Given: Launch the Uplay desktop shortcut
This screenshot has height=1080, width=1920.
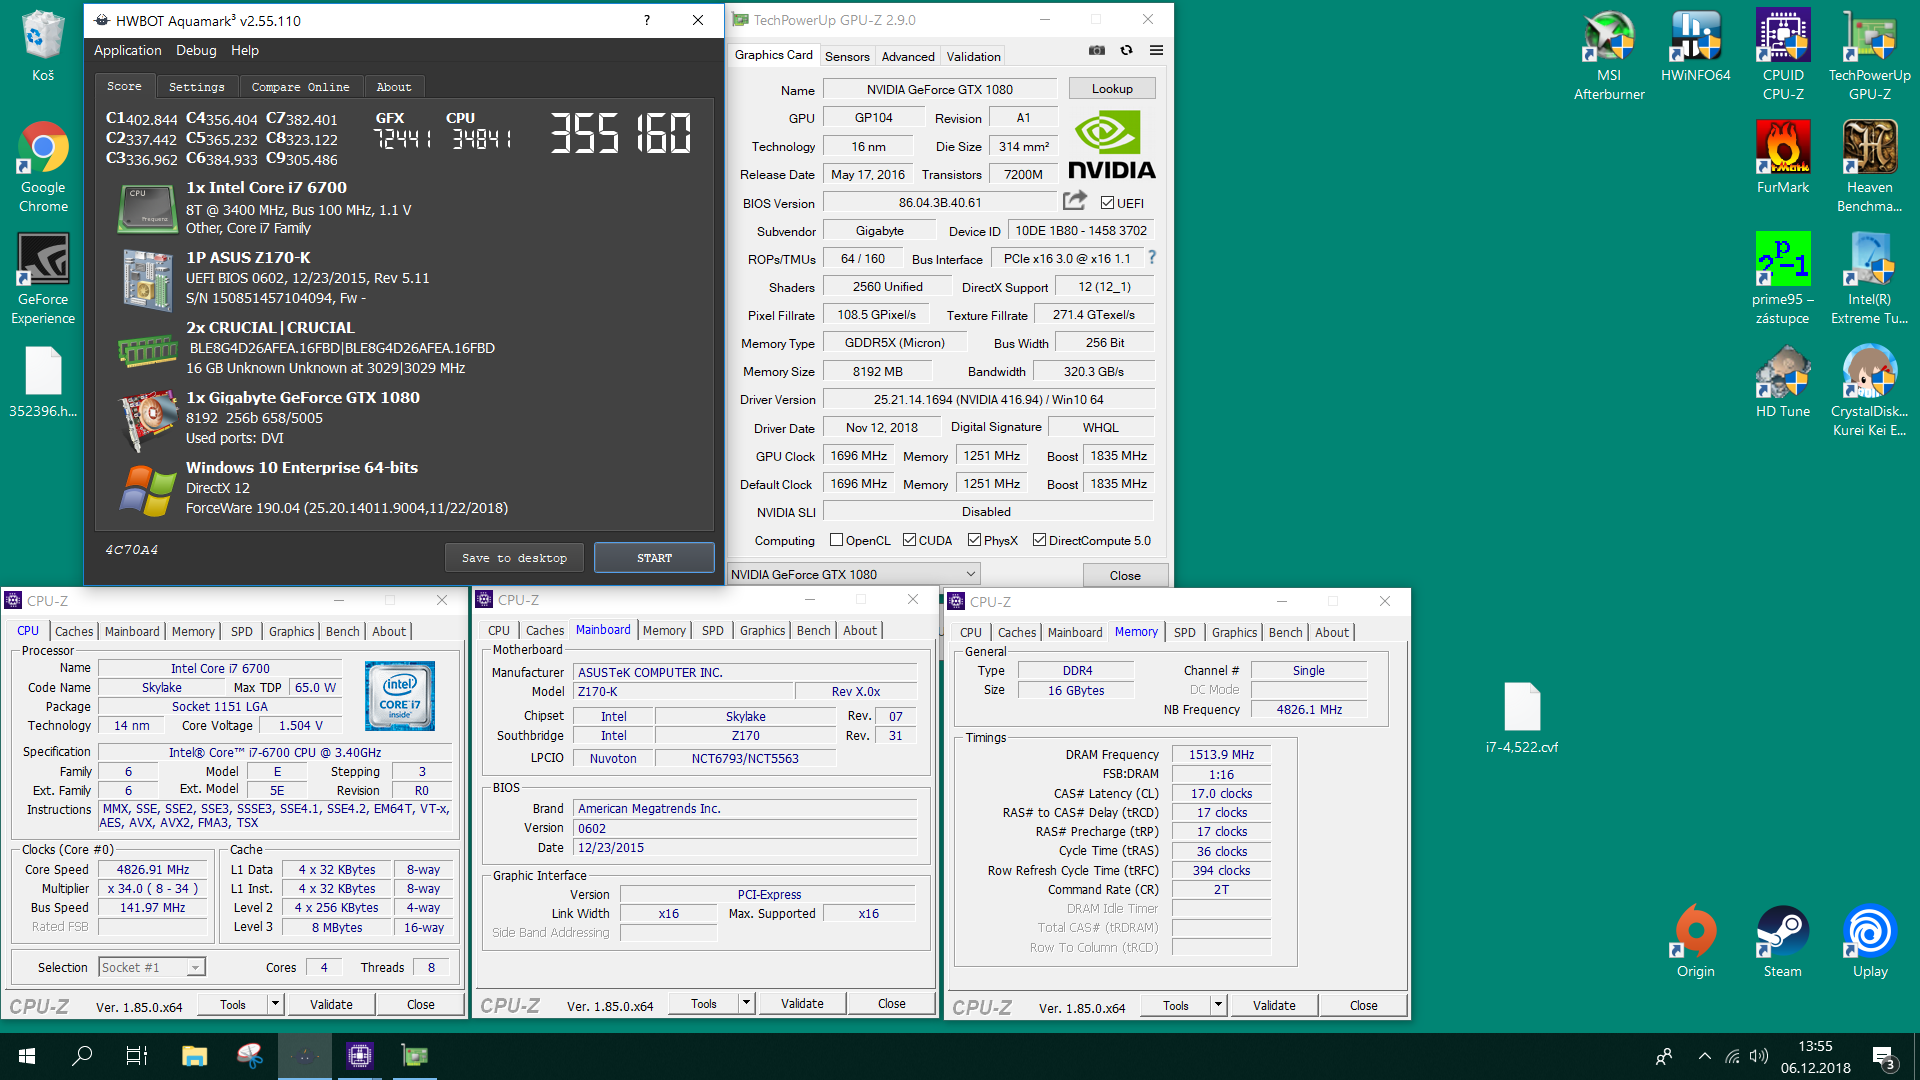Looking at the screenshot, I should (1870, 941).
